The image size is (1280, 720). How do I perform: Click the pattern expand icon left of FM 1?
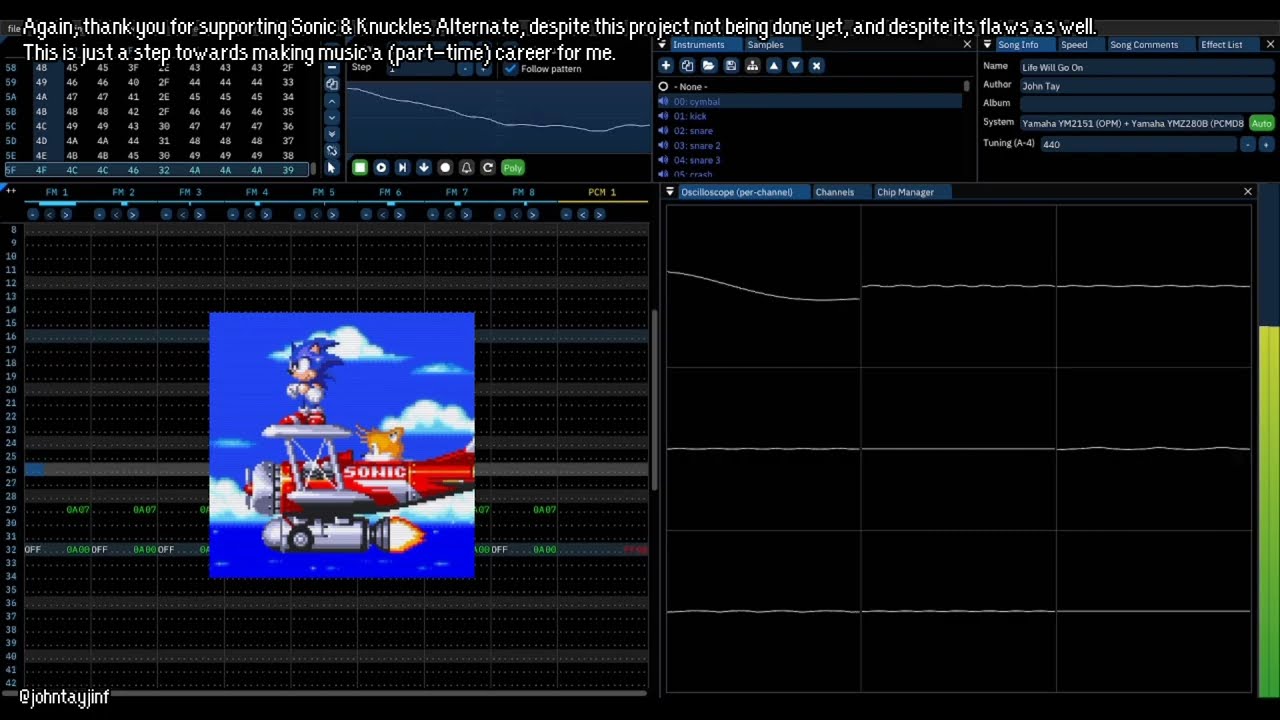tap(11, 191)
